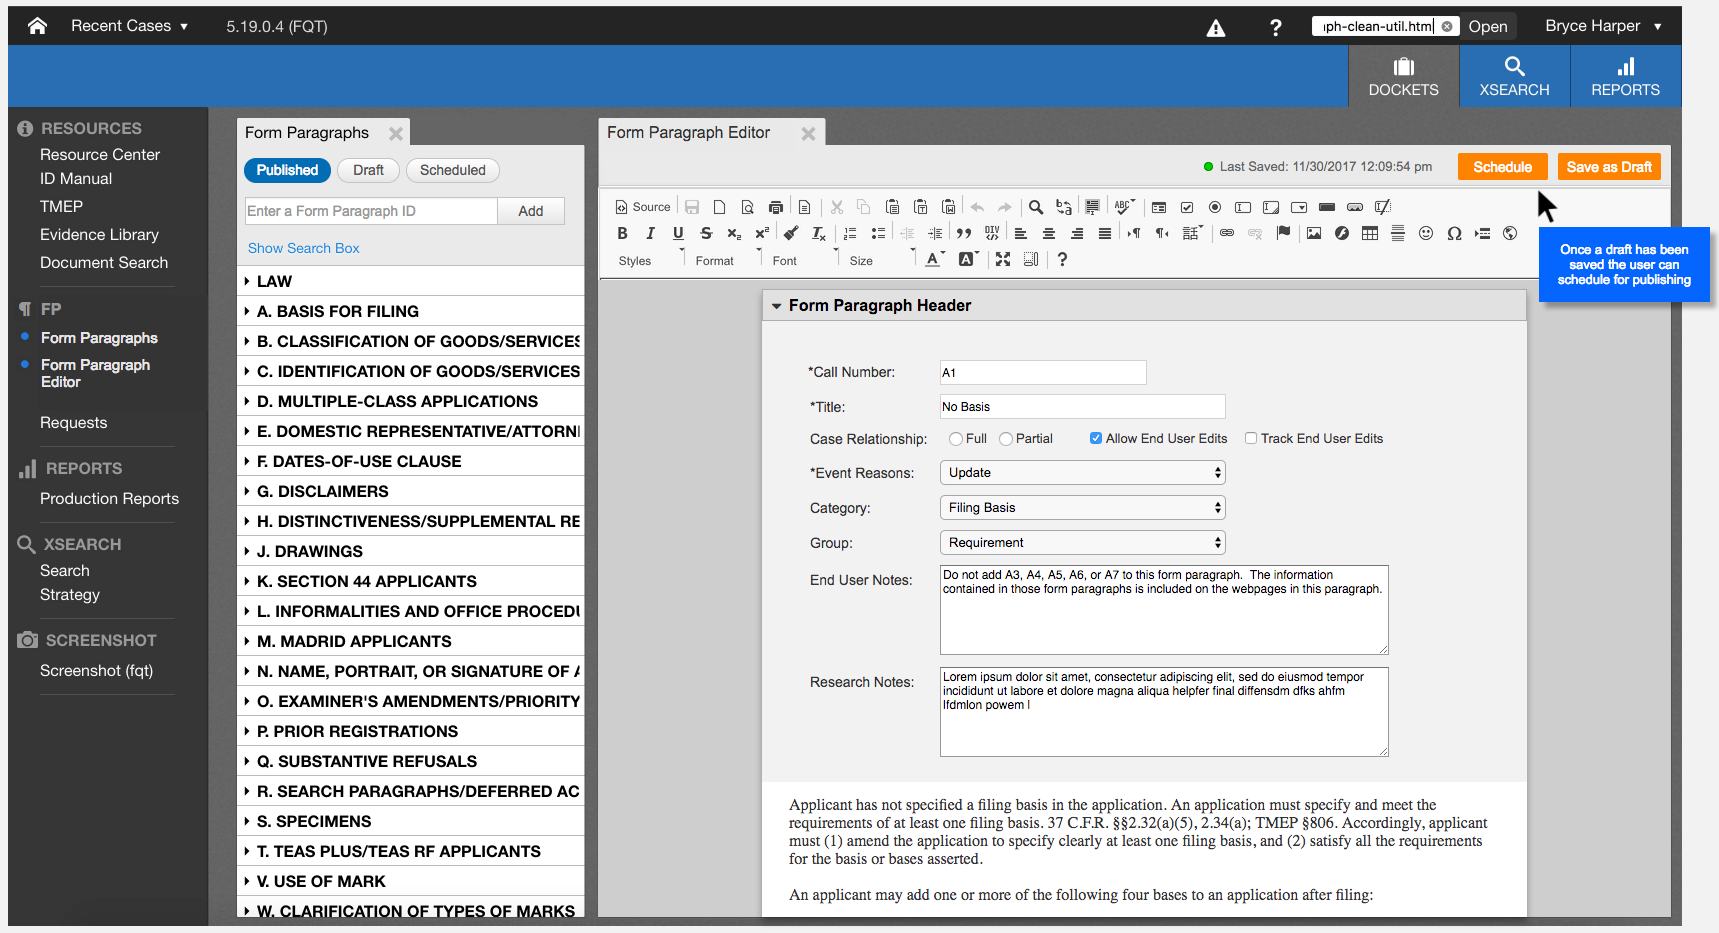
Task: Click the Replace icon in editor toolbar
Action: pyautogui.click(x=1064, y=207)
